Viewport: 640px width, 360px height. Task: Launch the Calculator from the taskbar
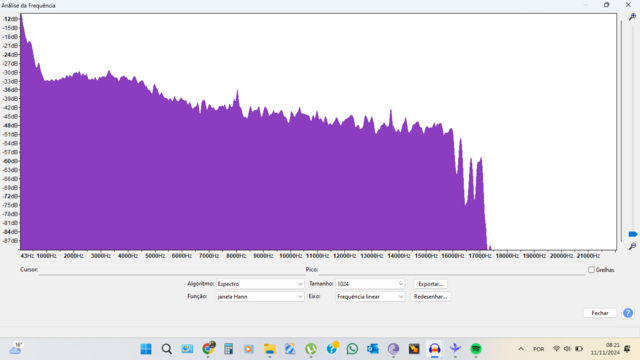229,349
